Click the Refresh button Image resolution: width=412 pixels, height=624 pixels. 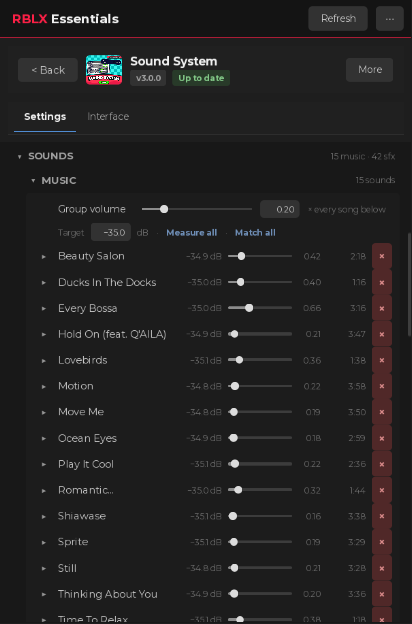[x=338, y=19]
